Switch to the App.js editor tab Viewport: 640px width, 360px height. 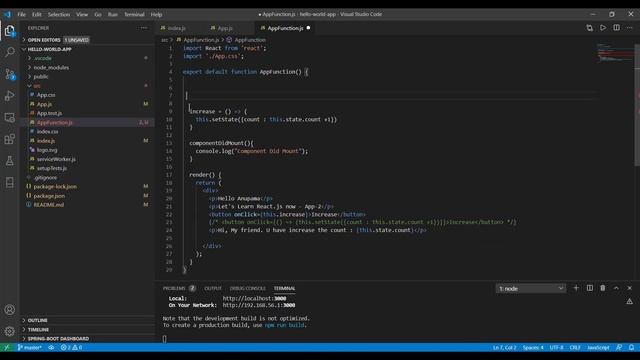pyautogui.click(x=225, y=28)
